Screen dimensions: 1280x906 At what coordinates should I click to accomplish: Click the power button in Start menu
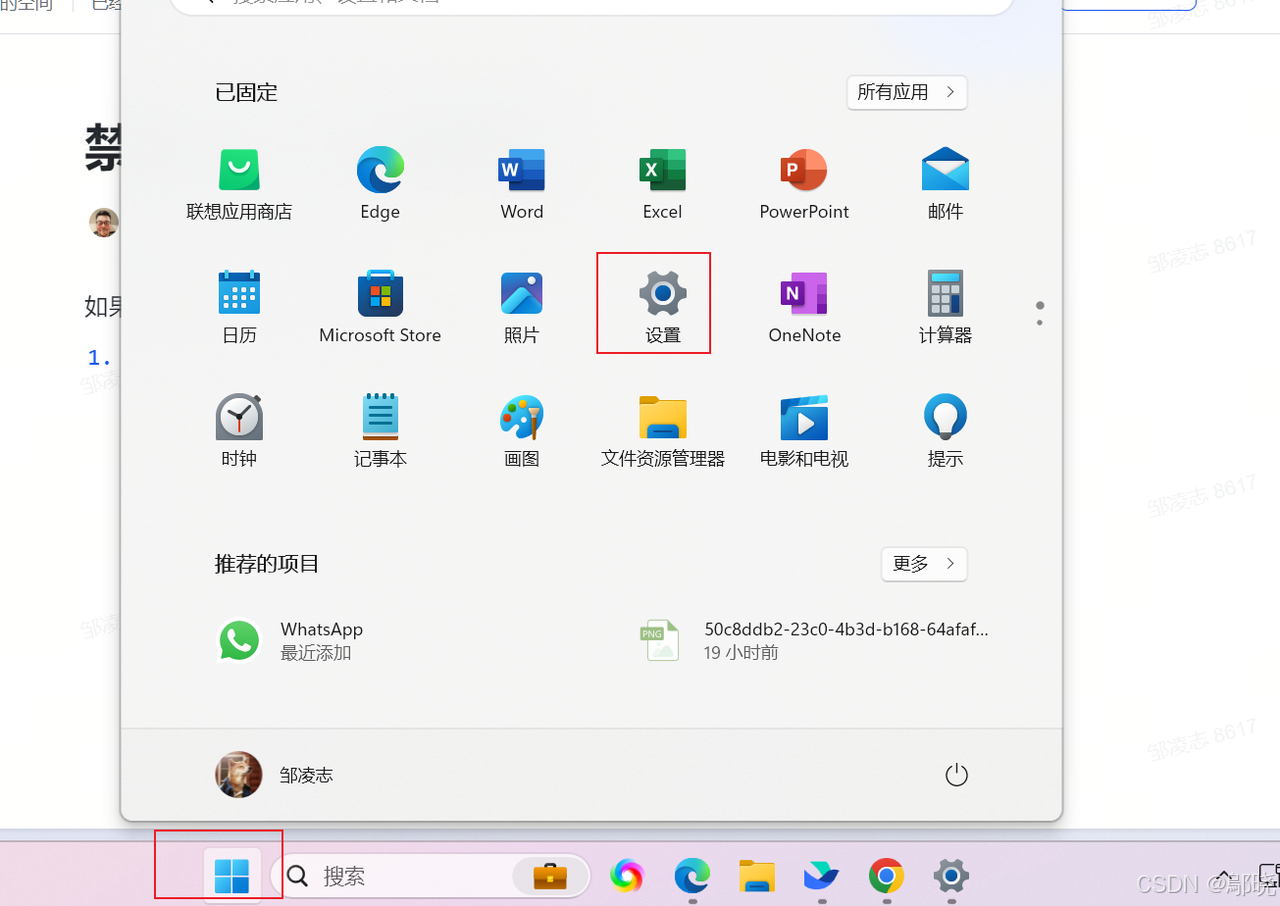[957, 775]
